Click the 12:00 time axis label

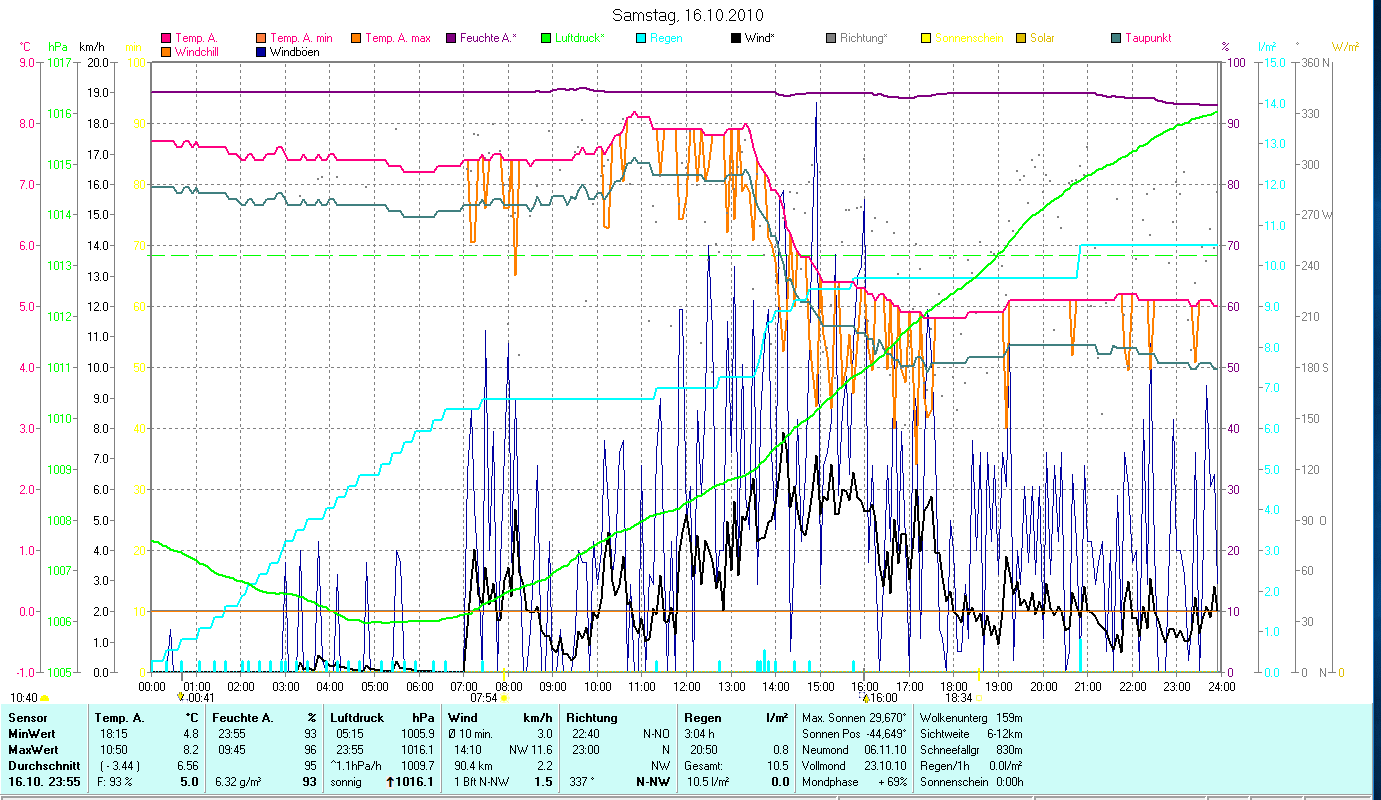click(687, 687)
